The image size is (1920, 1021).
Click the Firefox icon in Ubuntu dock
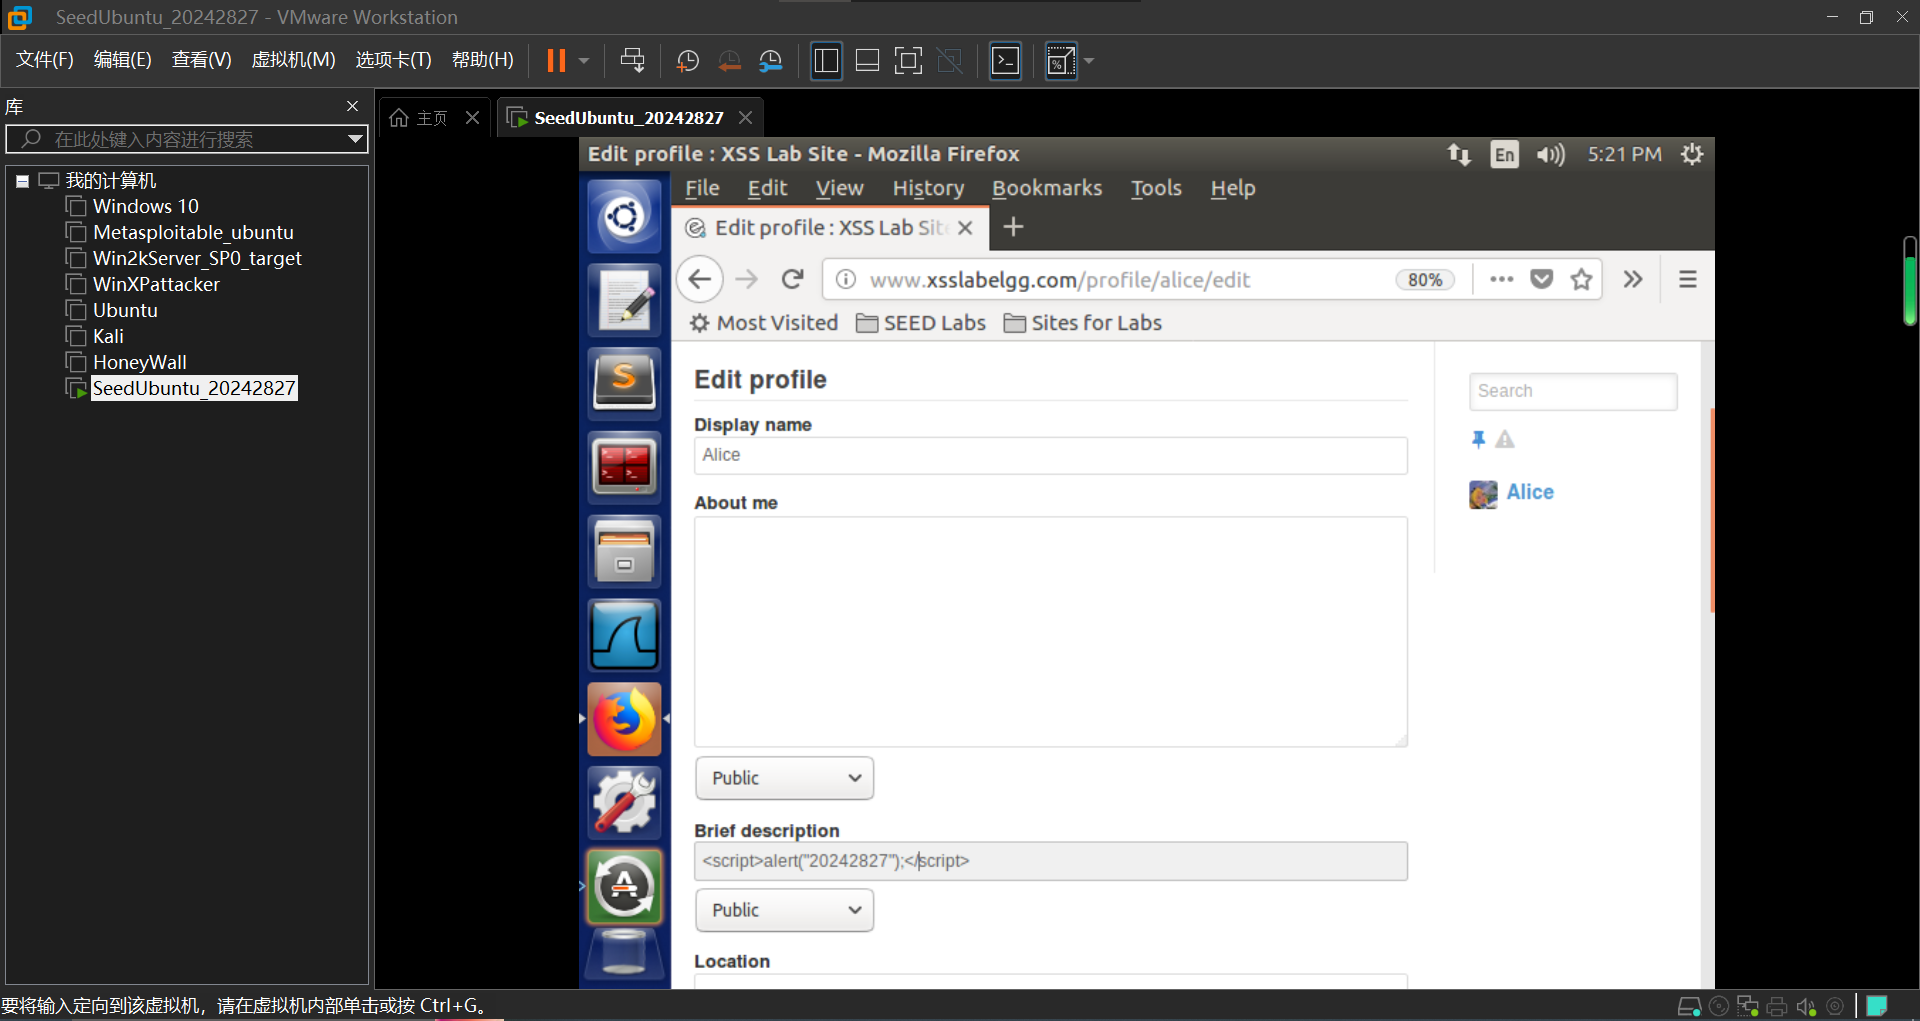(624, 719)
